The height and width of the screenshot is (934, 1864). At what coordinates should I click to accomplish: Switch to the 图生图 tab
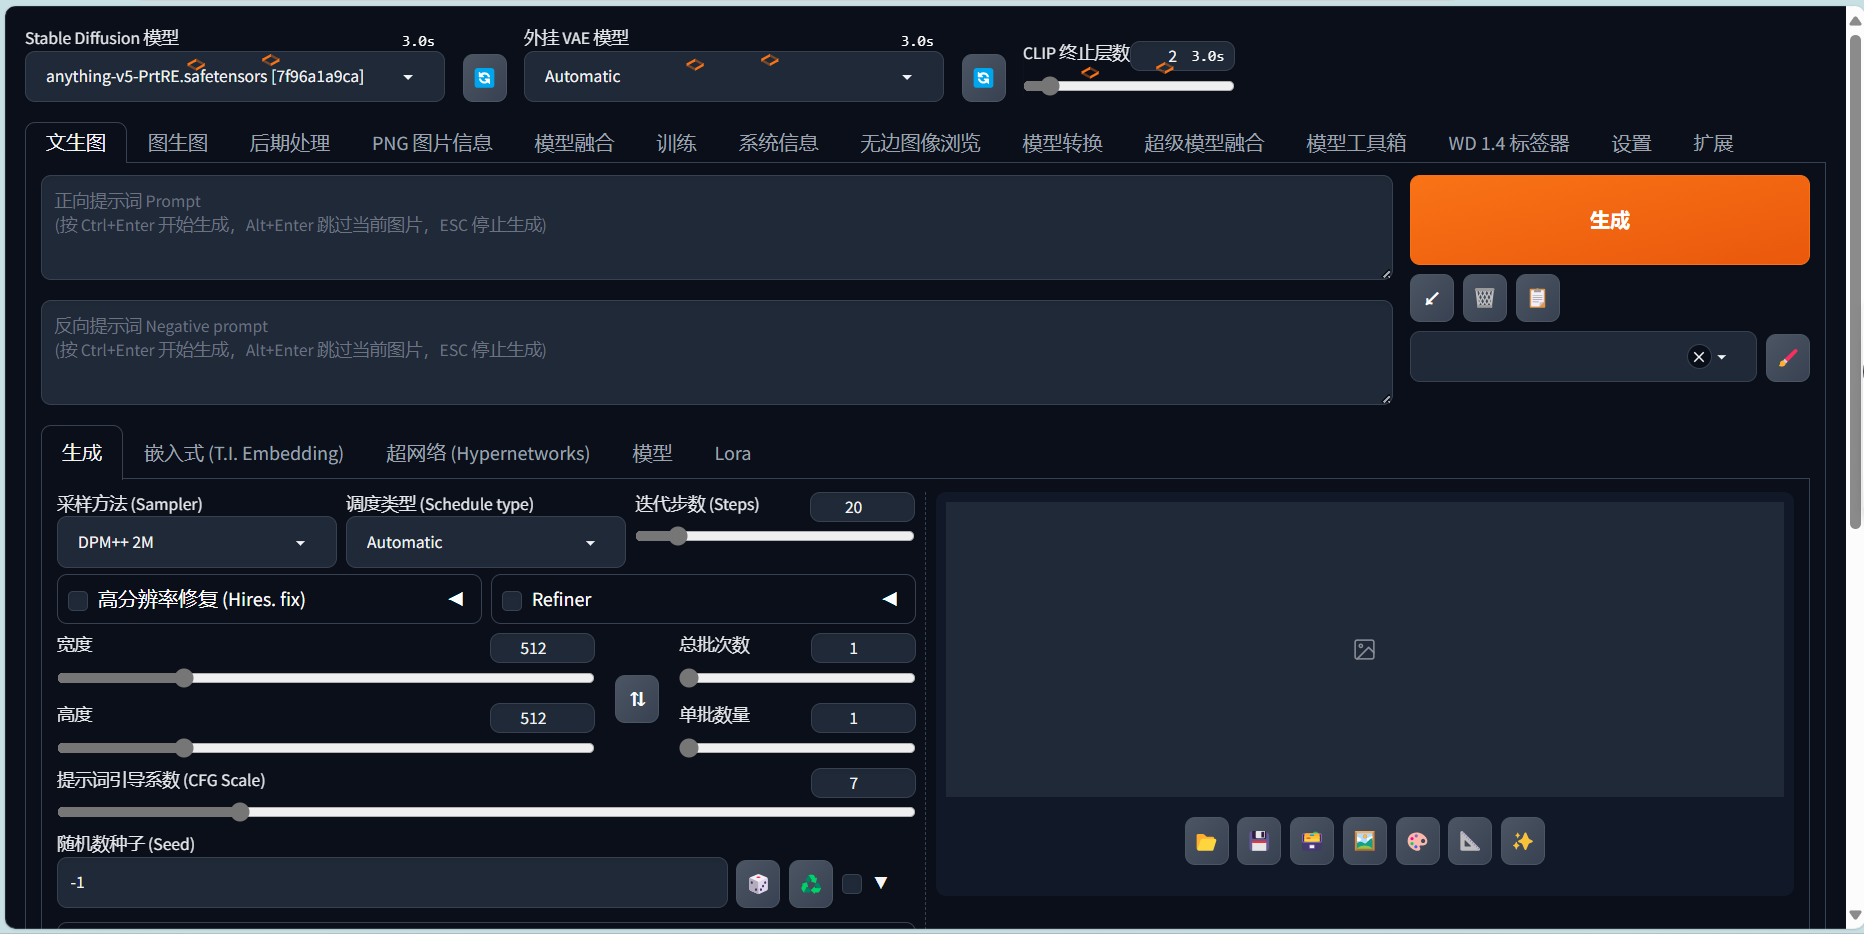coord(178,143)
